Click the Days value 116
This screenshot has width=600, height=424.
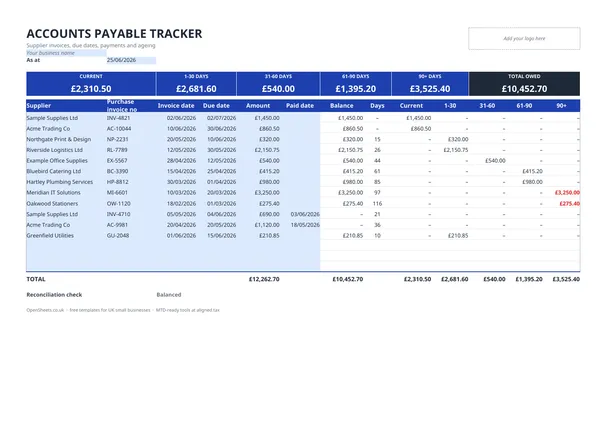[377, 204]
